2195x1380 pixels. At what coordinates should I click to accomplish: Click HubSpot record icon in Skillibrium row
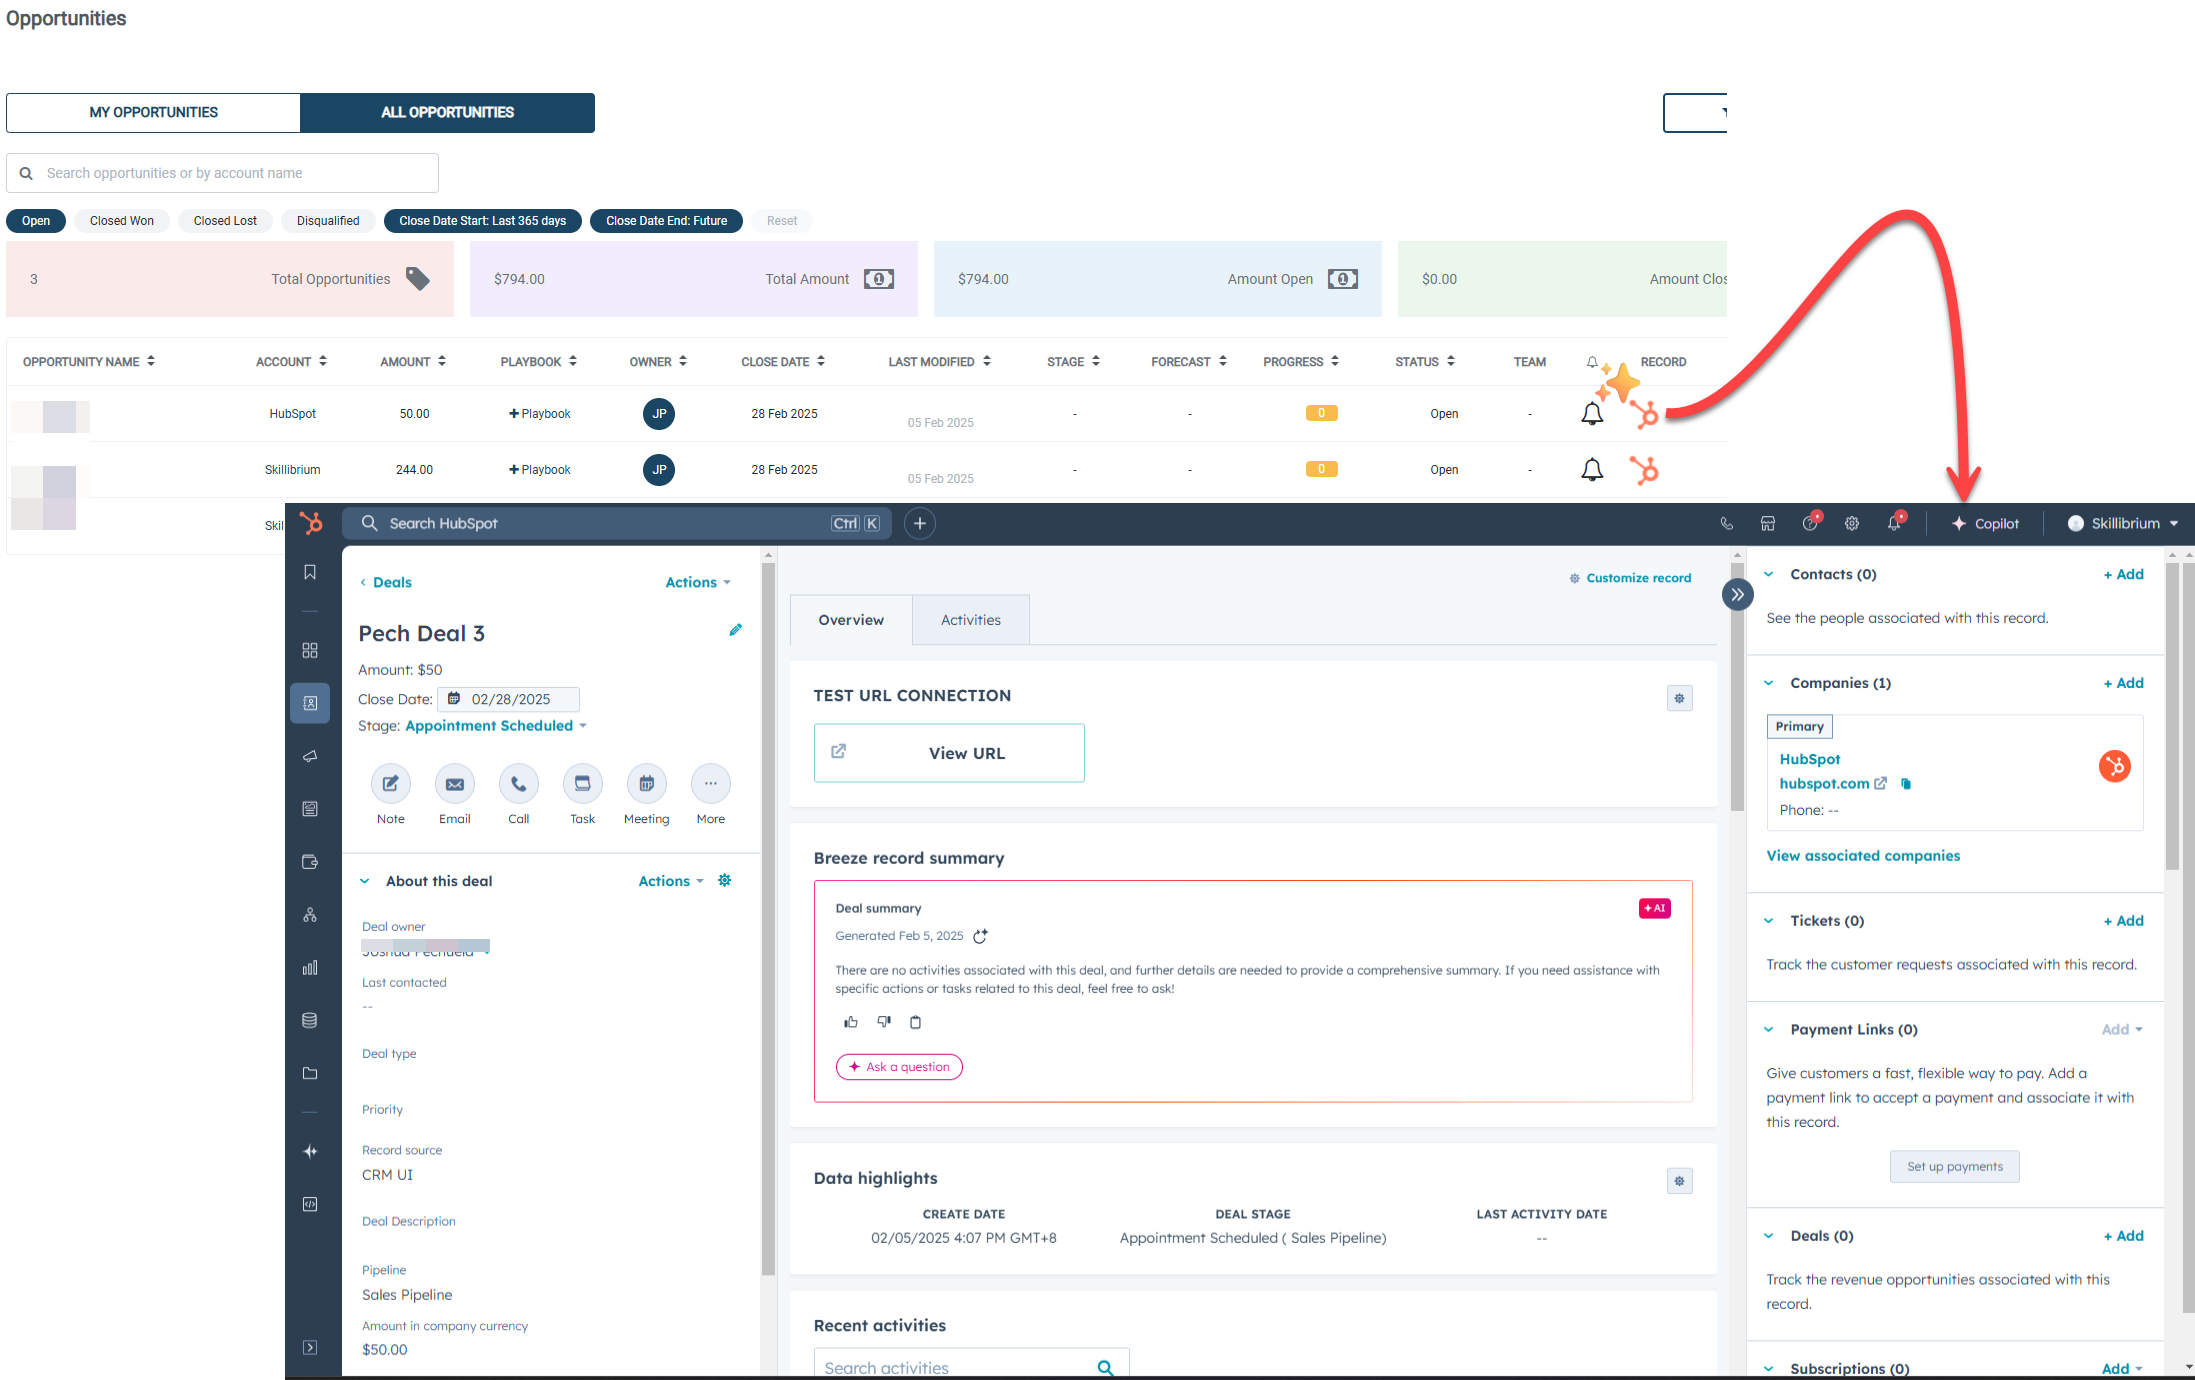pos(1644,470)
